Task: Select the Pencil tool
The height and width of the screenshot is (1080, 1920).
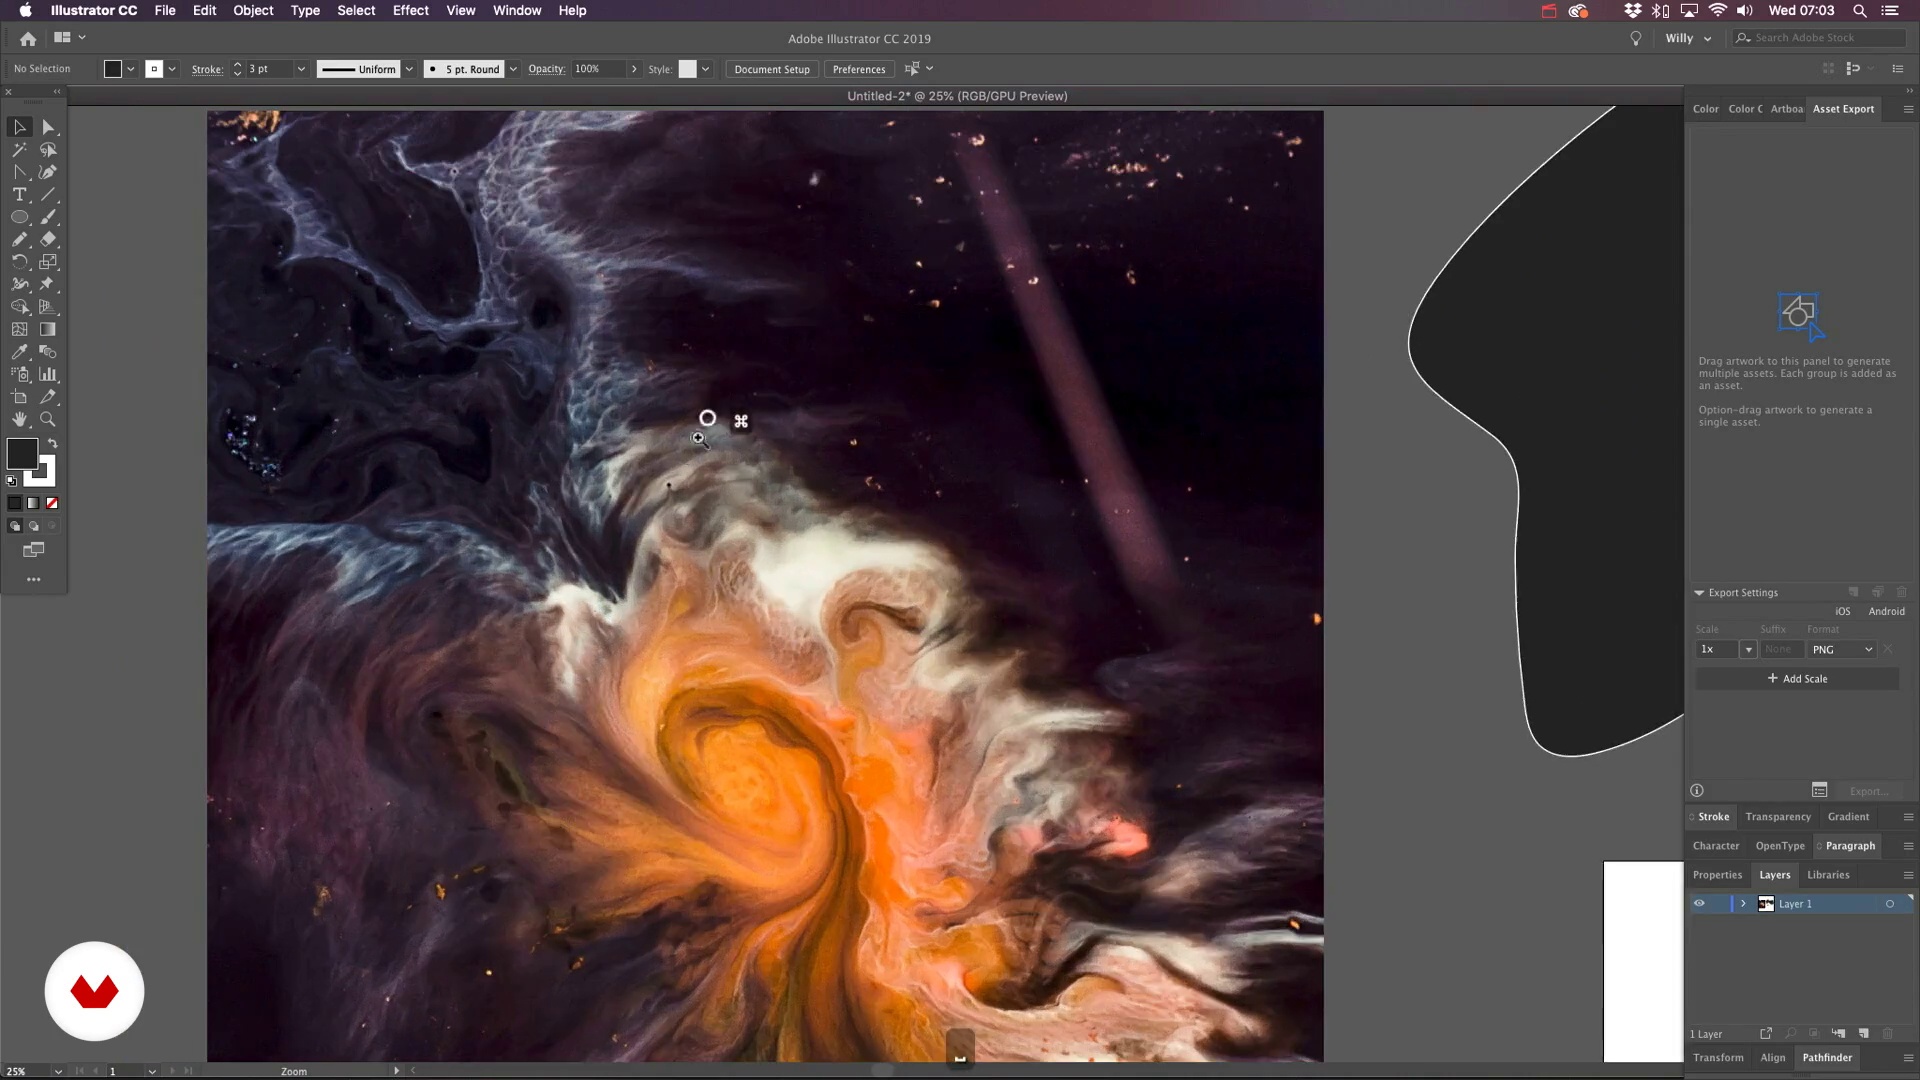Action: point(19,240)
